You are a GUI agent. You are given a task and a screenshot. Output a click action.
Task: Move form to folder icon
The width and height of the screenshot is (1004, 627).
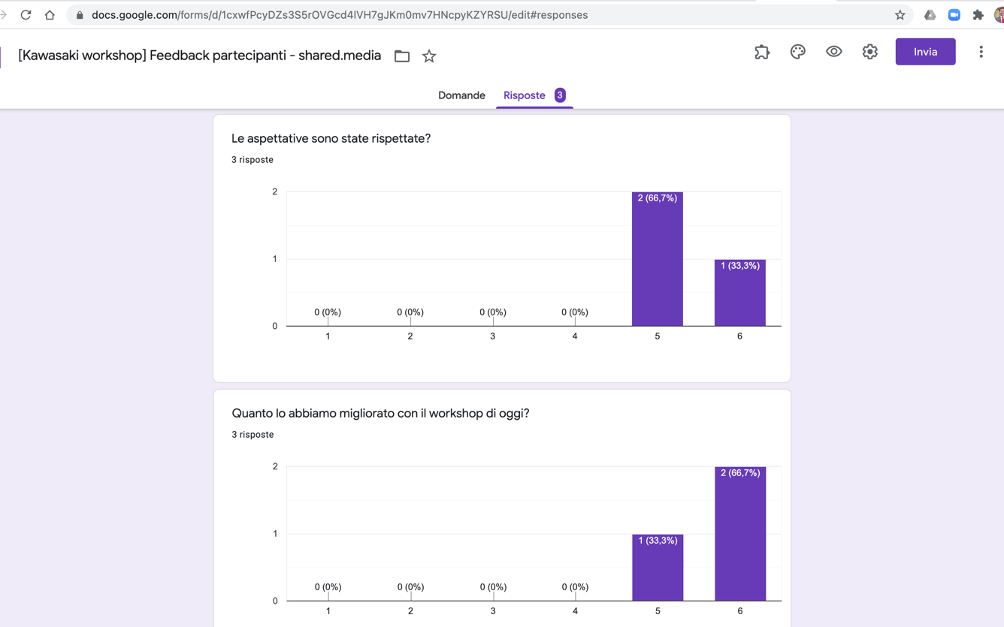(x=402, y=56)
